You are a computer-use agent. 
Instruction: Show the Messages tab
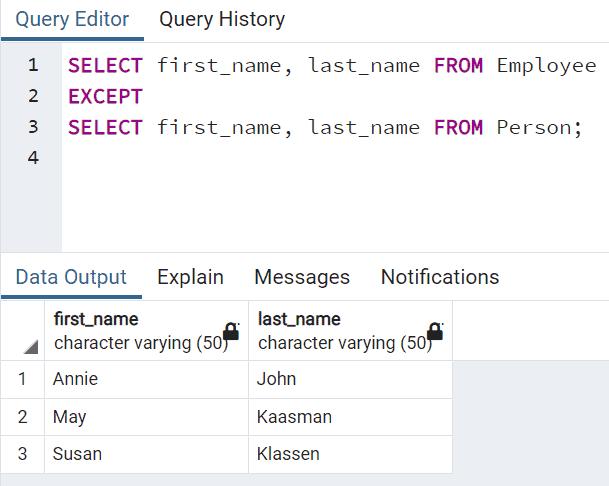(302, 277)
